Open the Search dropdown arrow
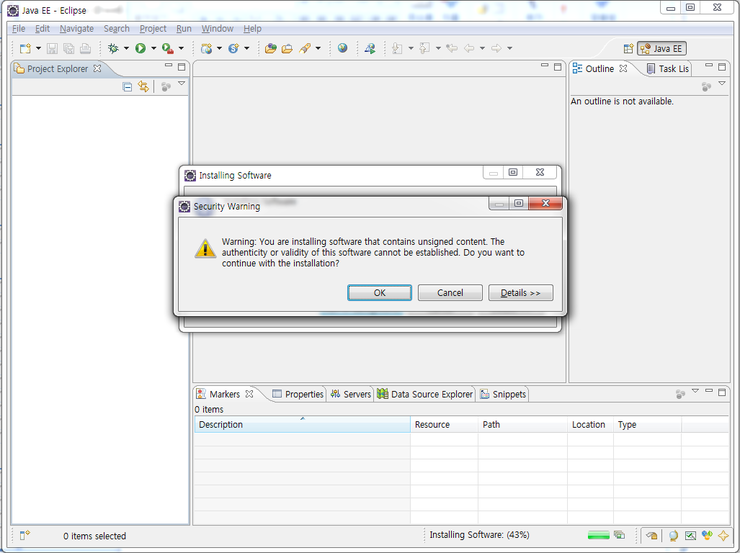 (318, 48)
